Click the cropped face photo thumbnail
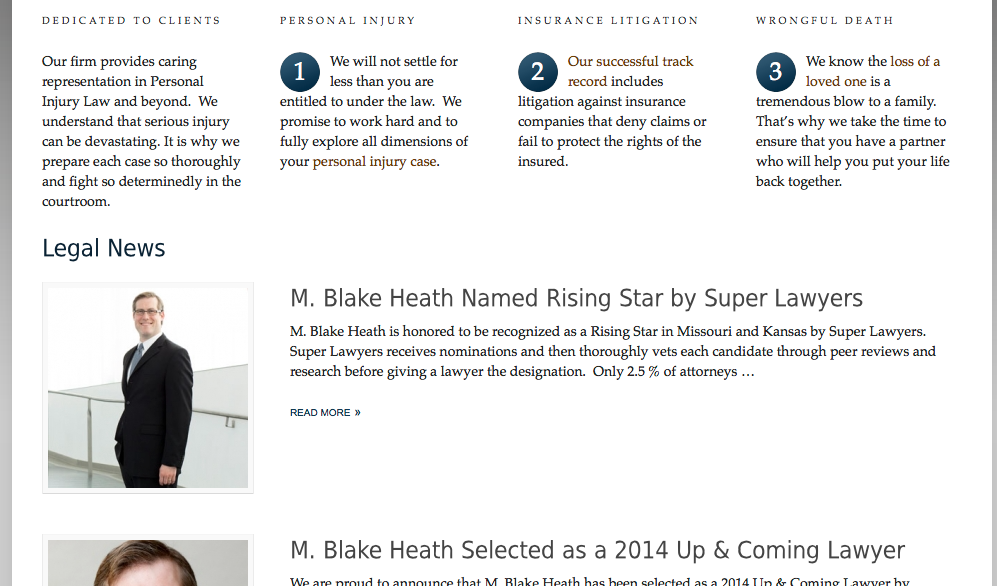The image size is (997, 586). click(x=148, y=562)
